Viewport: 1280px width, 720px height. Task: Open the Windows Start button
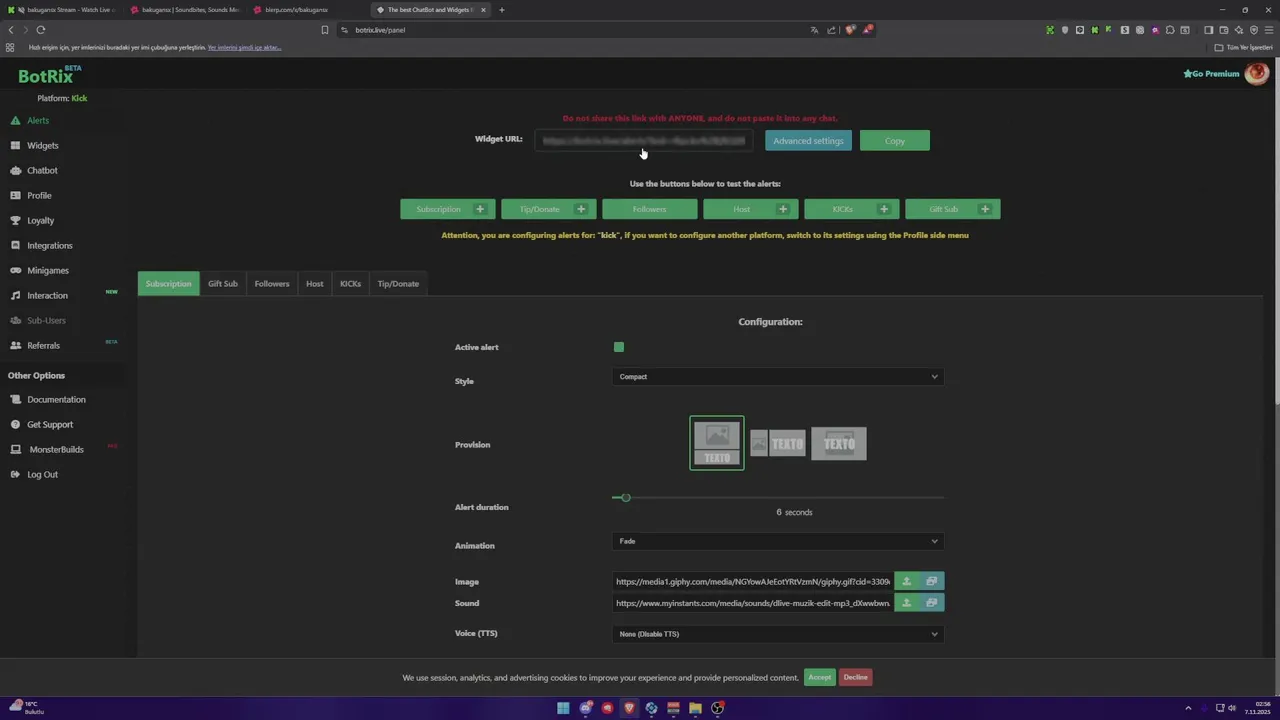(x=564, y=708)
